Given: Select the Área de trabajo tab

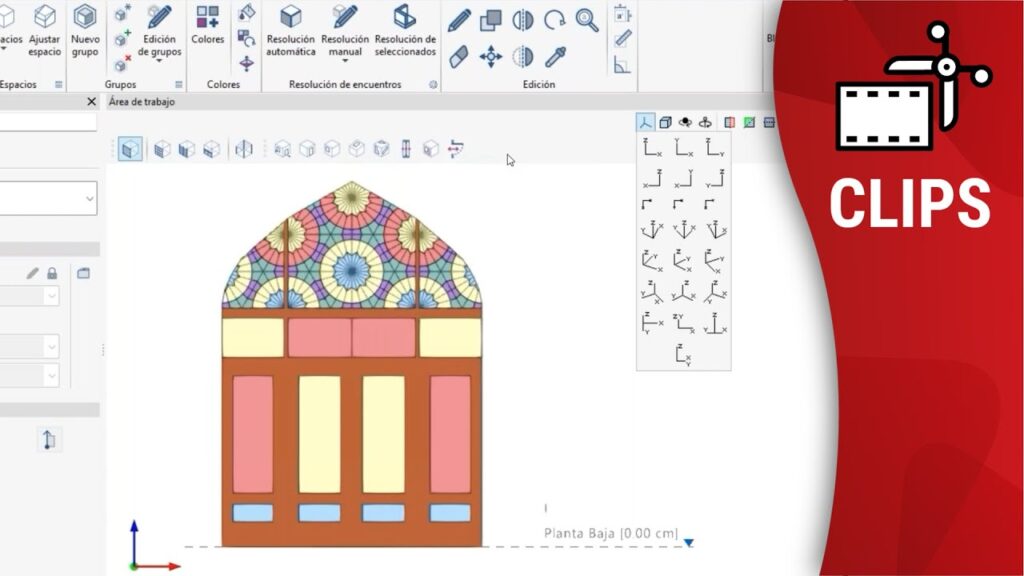Looking at the screenshot, I should [x=141, y=102].
